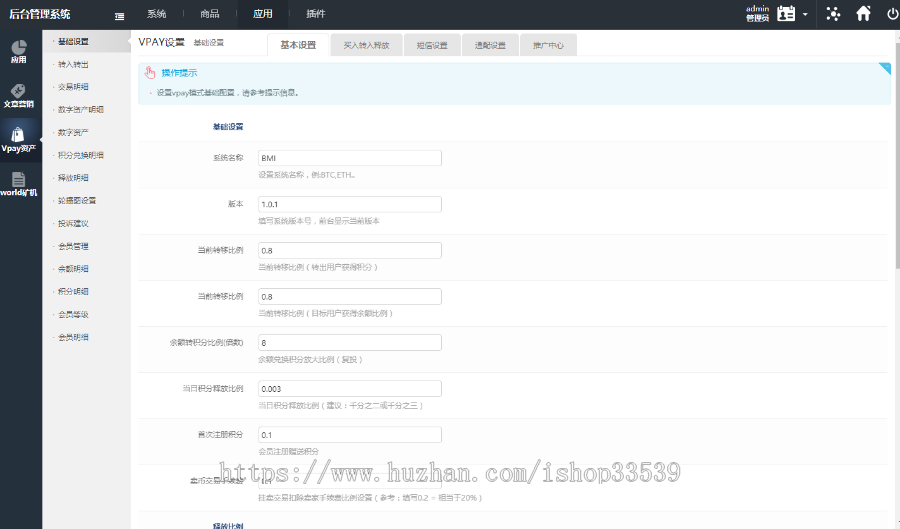
Task: Open the world矿机 document icon
Action: click(18, 179)
